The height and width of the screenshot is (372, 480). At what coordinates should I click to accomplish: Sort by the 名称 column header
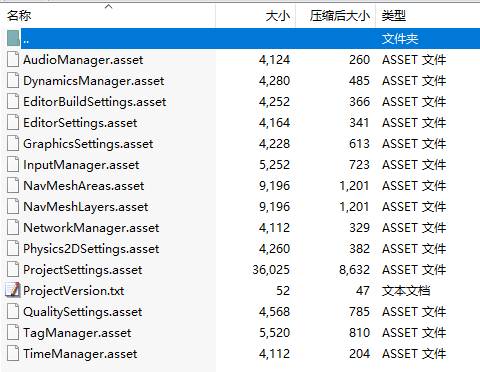(19, 16)
